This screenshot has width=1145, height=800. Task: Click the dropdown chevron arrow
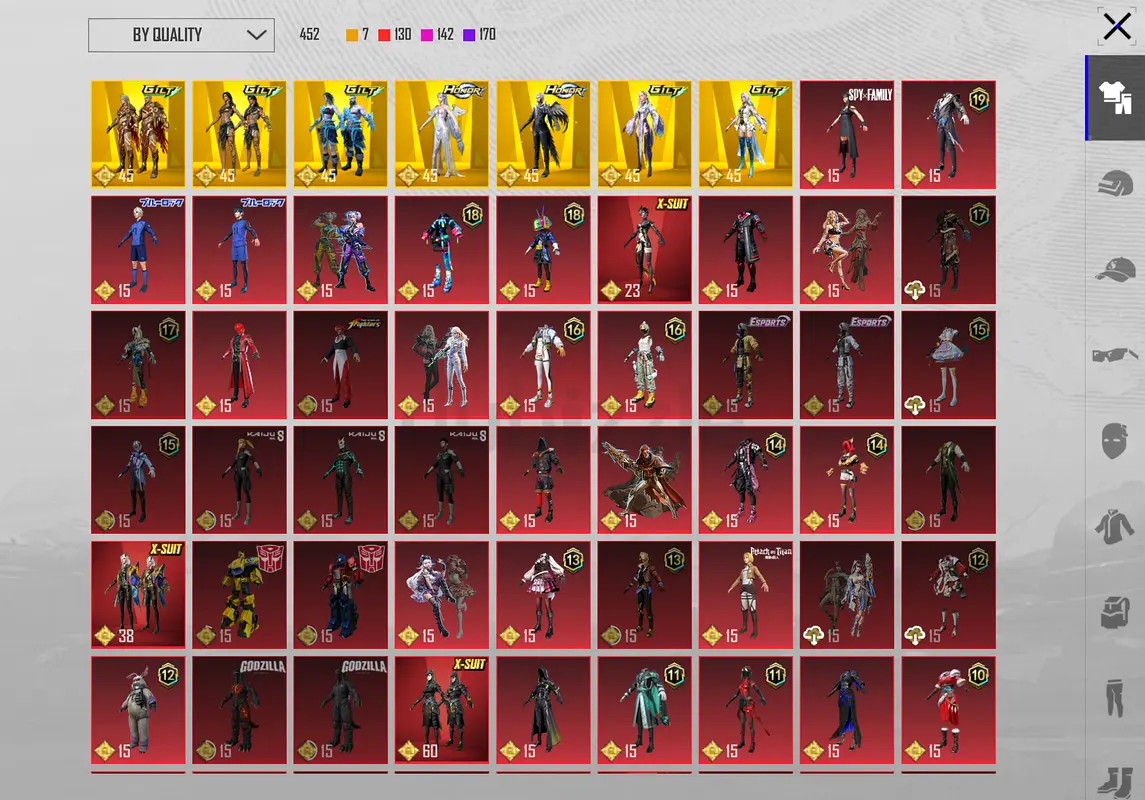click(x=256, y=35)
